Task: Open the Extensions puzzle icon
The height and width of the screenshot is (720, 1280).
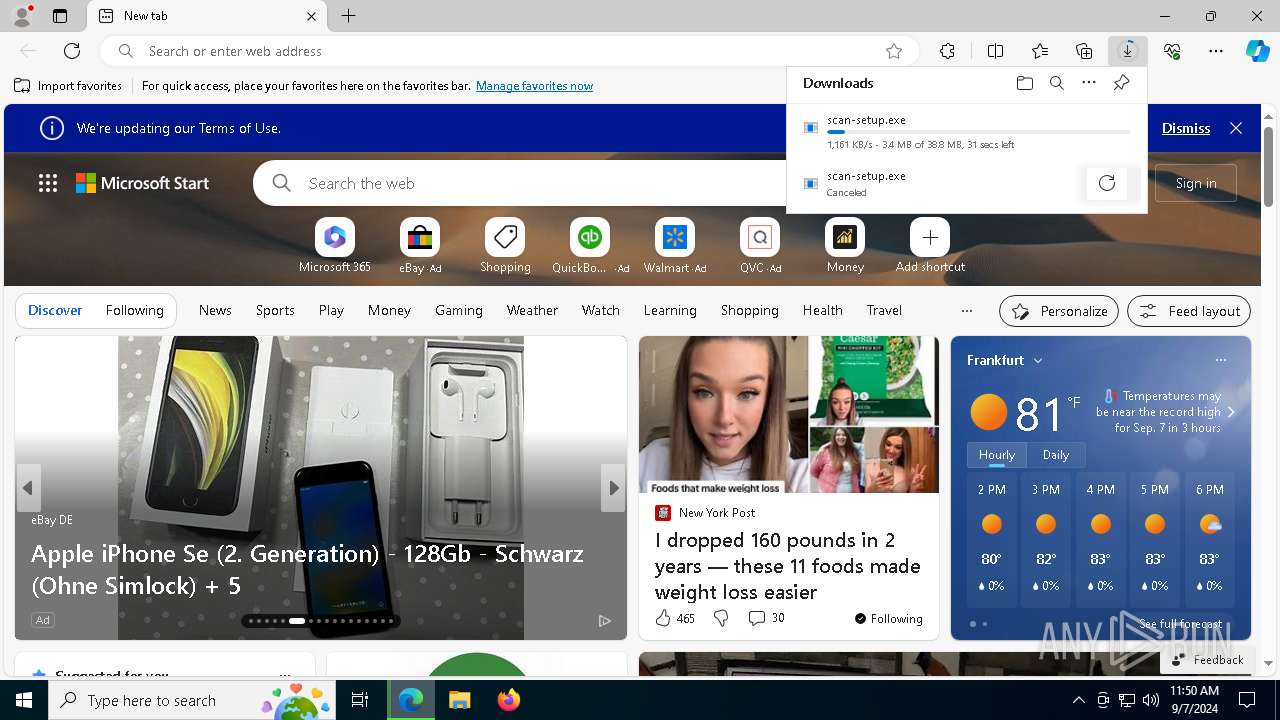Action: tap(947, 51)
